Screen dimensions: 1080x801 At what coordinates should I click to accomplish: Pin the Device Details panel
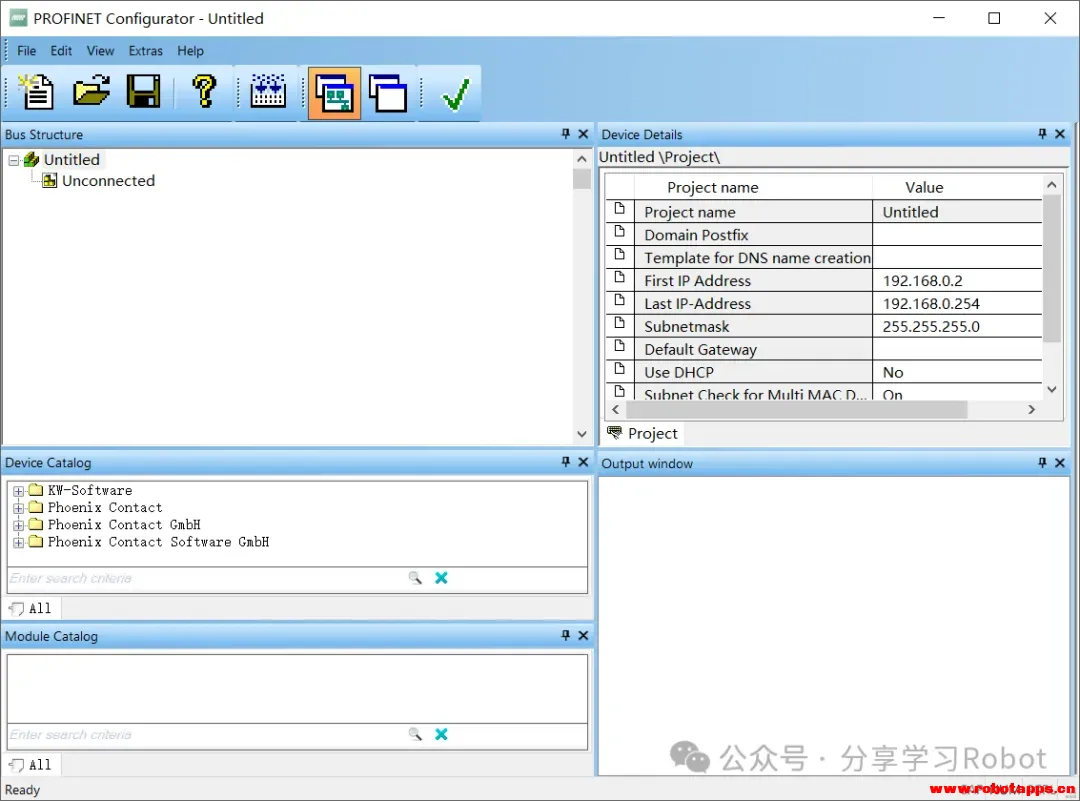click(1042, 134)
